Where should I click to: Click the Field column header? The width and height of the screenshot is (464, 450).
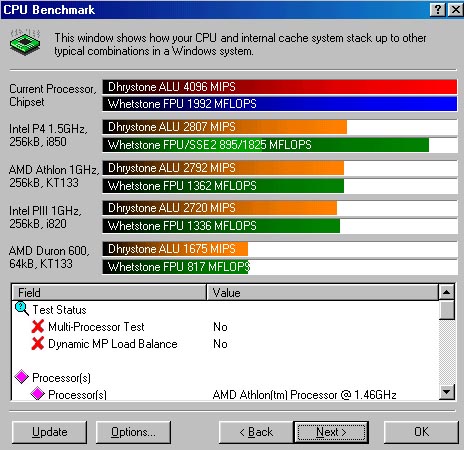109,292
